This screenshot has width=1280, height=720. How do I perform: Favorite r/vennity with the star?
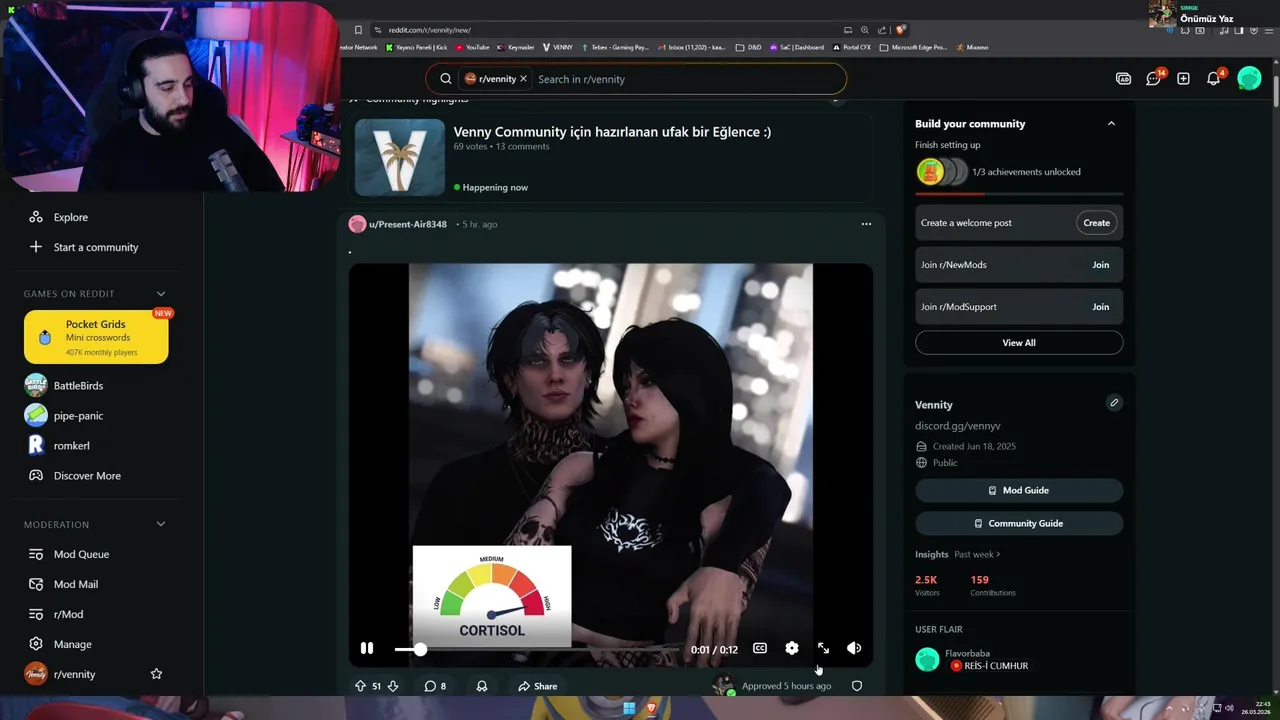pyautogui.click(x=156, y=674)
